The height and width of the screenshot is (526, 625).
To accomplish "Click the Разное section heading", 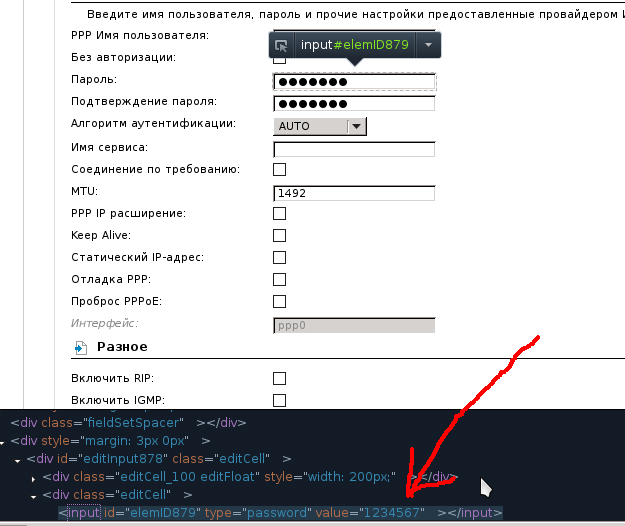I will 122,347.
